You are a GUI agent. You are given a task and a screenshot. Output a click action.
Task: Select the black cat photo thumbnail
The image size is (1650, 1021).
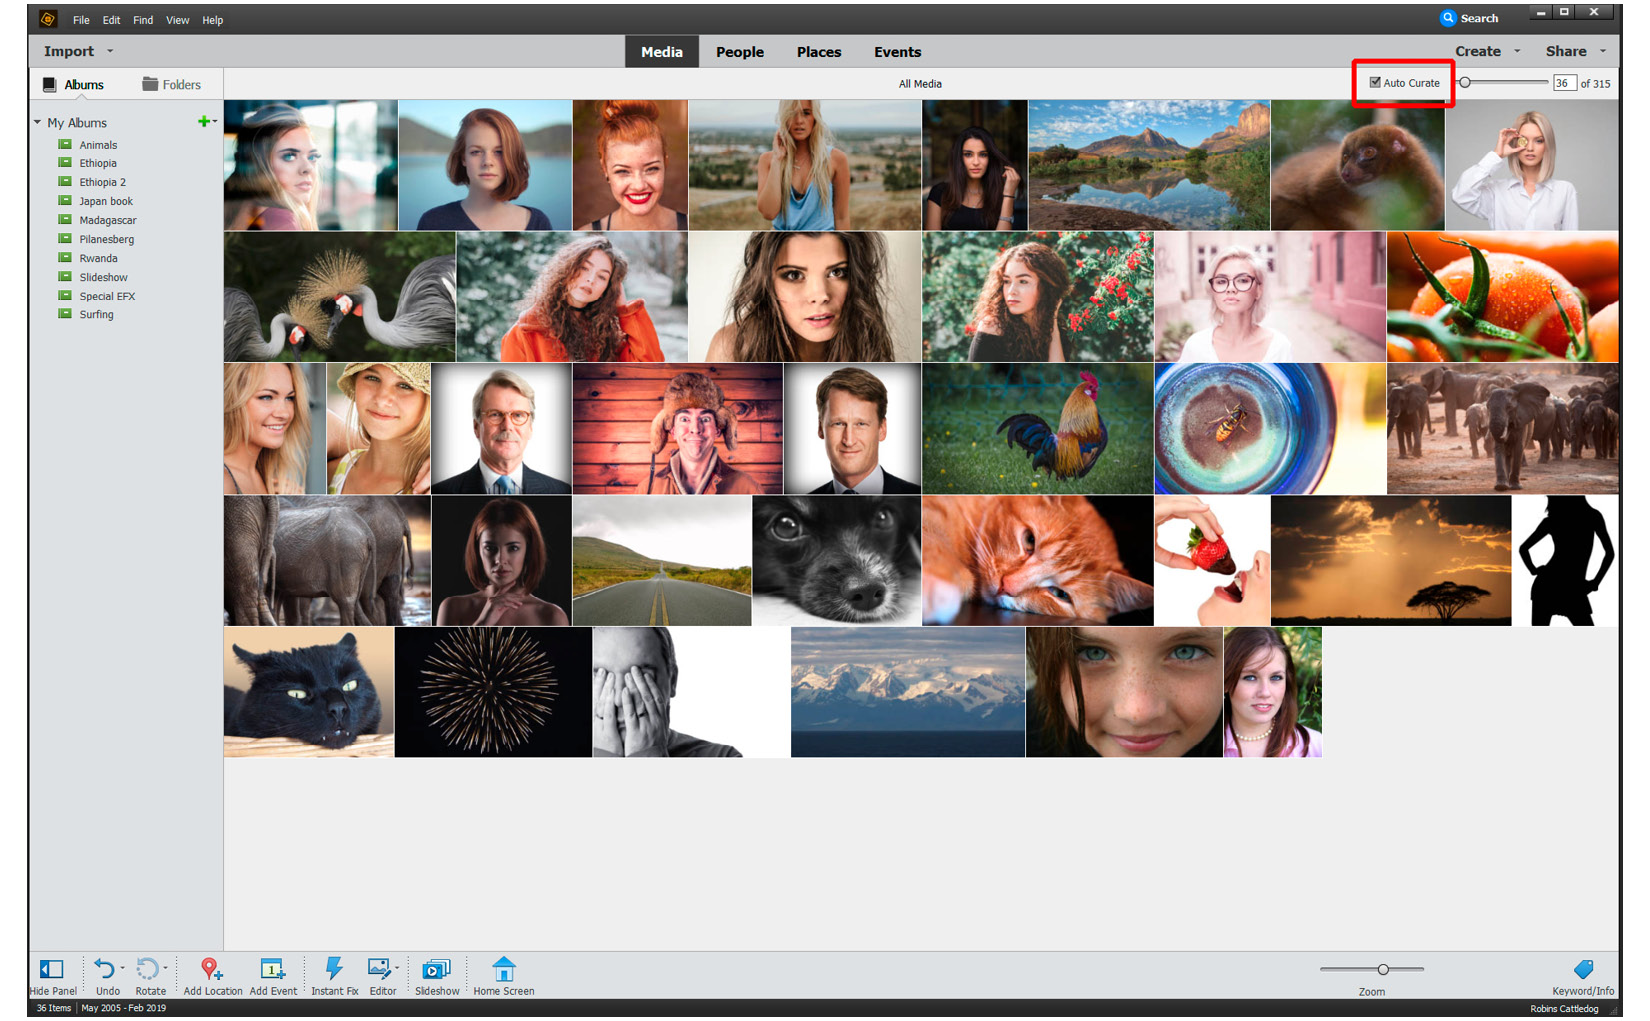coord(309,692)
